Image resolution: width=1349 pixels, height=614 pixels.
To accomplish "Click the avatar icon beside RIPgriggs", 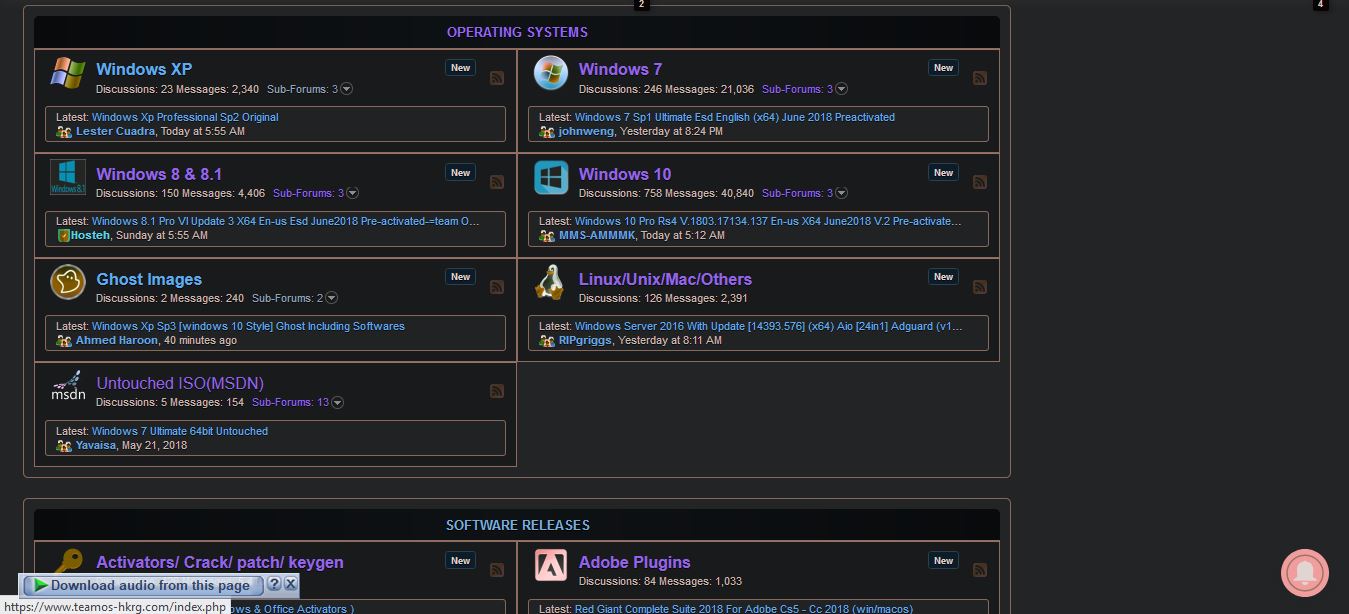I will pos(547,341).
